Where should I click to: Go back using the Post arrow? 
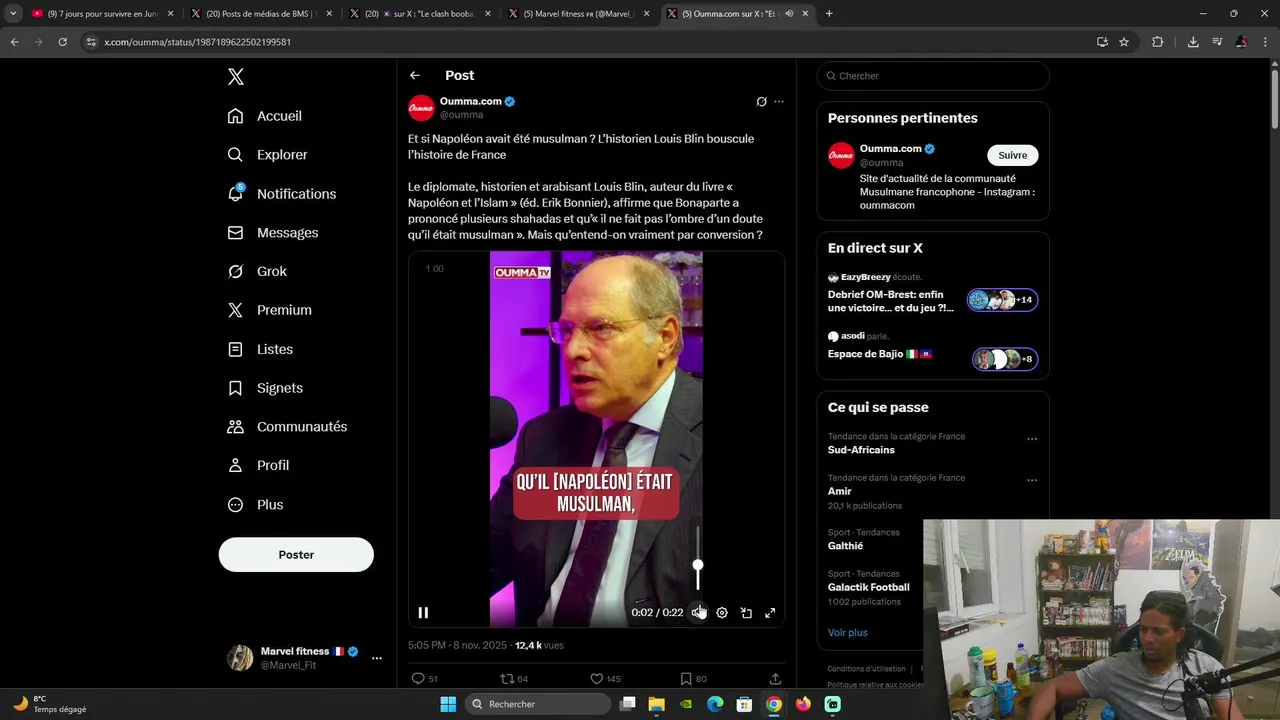coord(415,75)
